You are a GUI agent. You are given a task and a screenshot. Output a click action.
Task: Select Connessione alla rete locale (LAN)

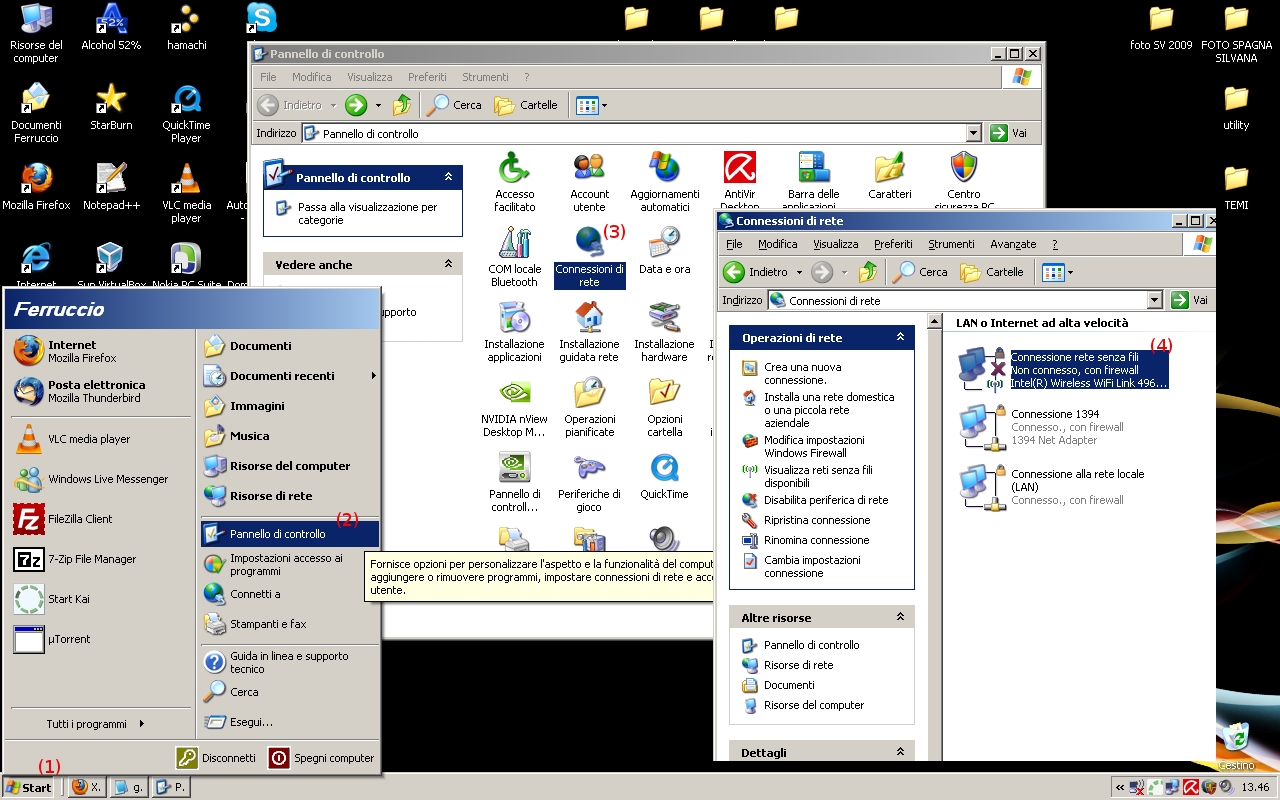click(x=1051, y=487)
